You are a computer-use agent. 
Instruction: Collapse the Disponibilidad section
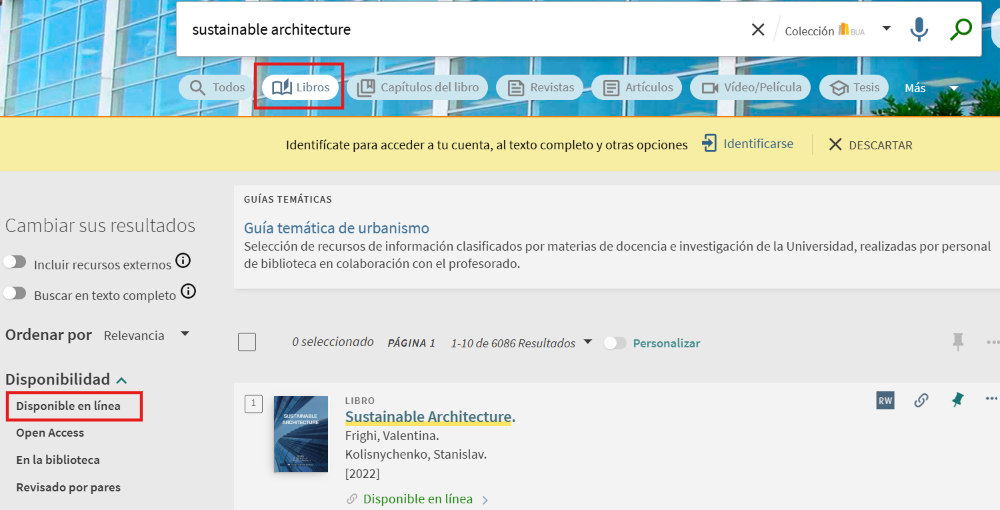(x=66, y=379)
